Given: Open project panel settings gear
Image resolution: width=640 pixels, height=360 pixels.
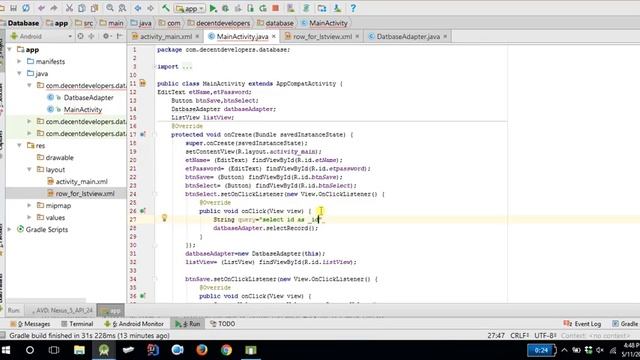Looking at the screenshot, I should point(106,36).
